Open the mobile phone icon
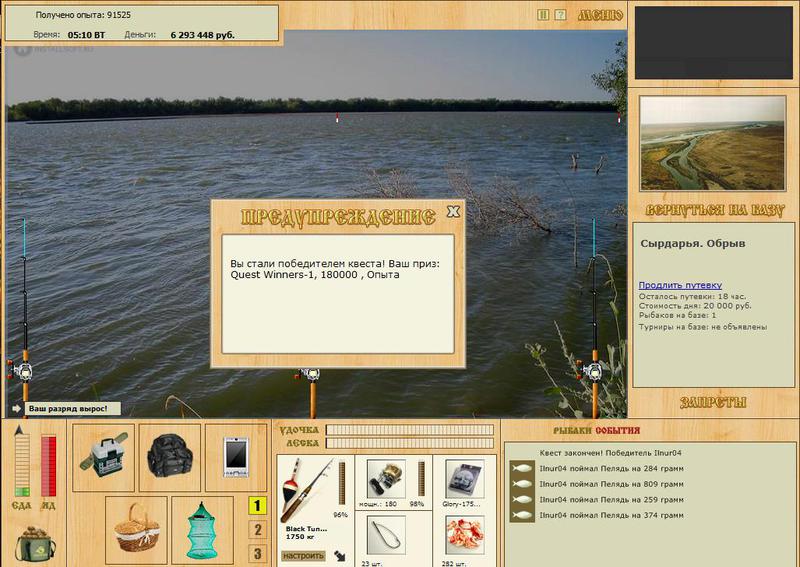 [x=236, y=457]
